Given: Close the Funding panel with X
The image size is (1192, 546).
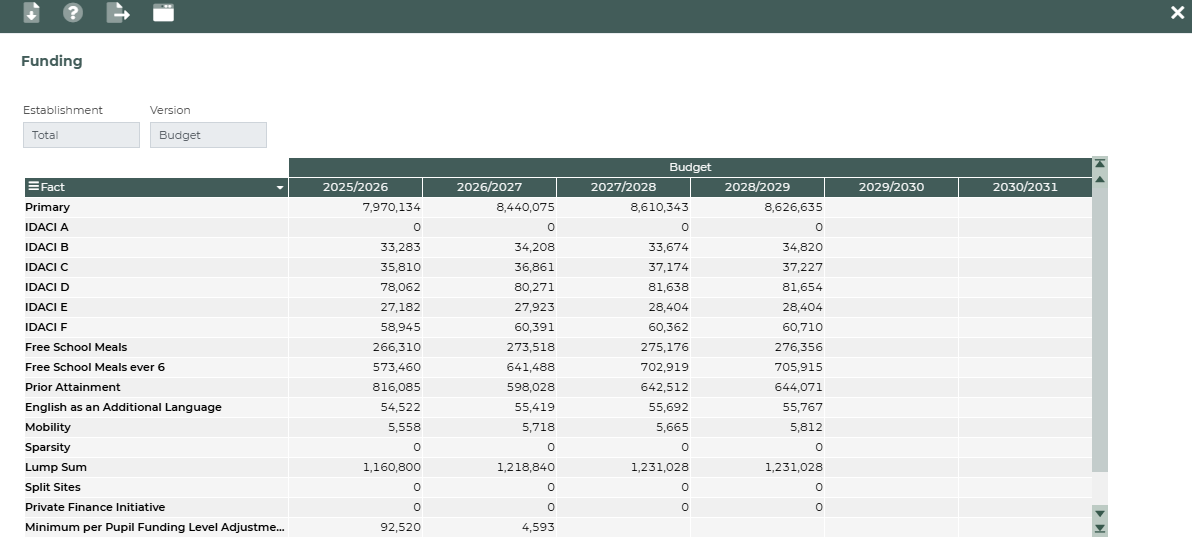Looking at the screenshot, I should click(x=1177, y=13).
